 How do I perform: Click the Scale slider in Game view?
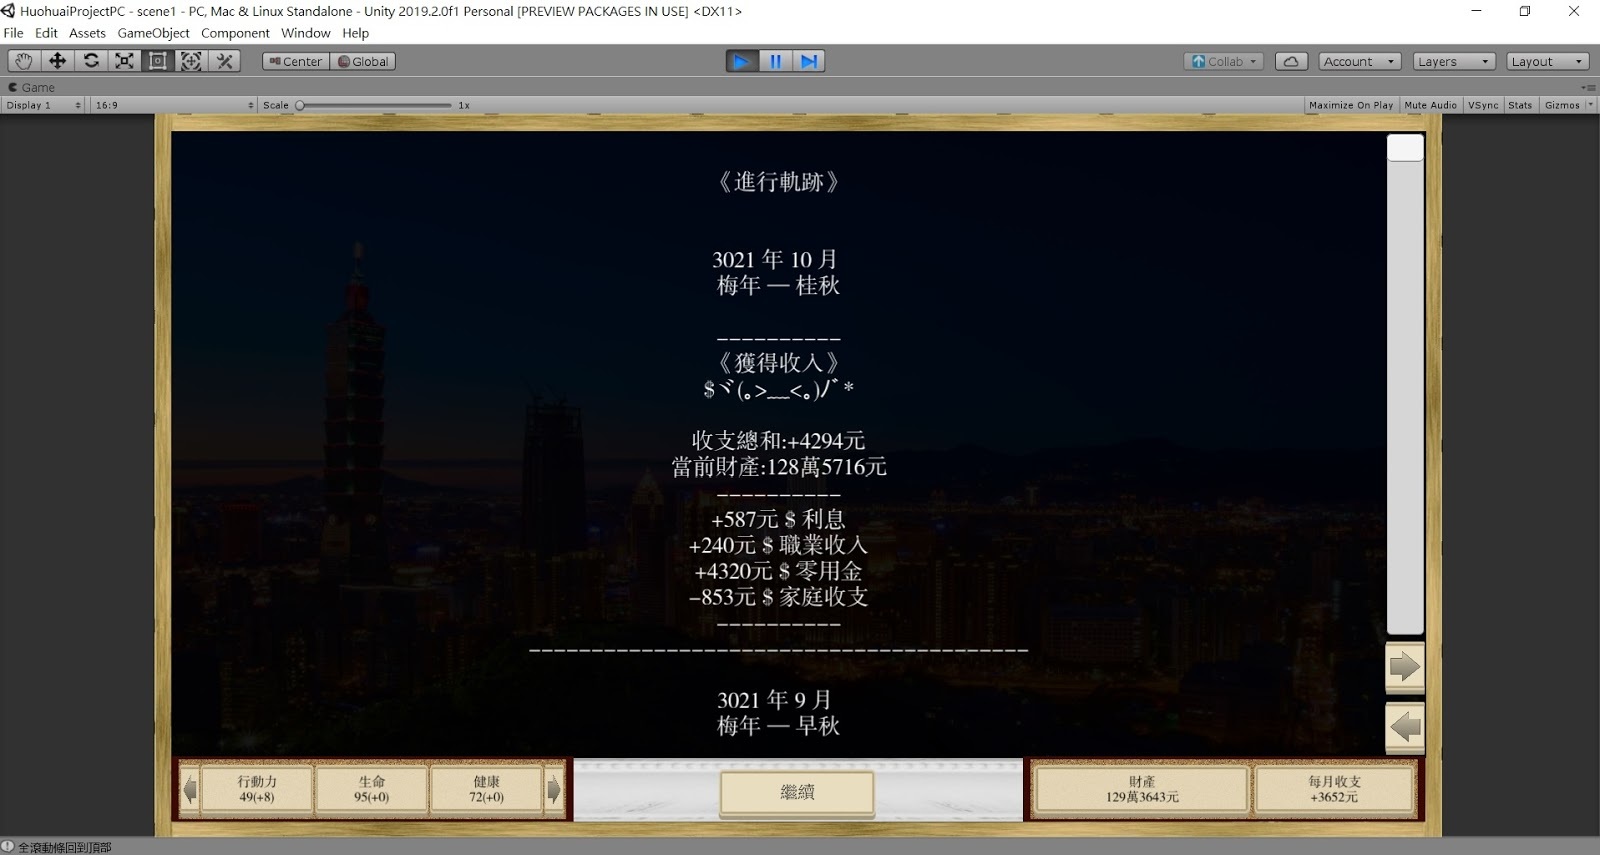(375, 105)
